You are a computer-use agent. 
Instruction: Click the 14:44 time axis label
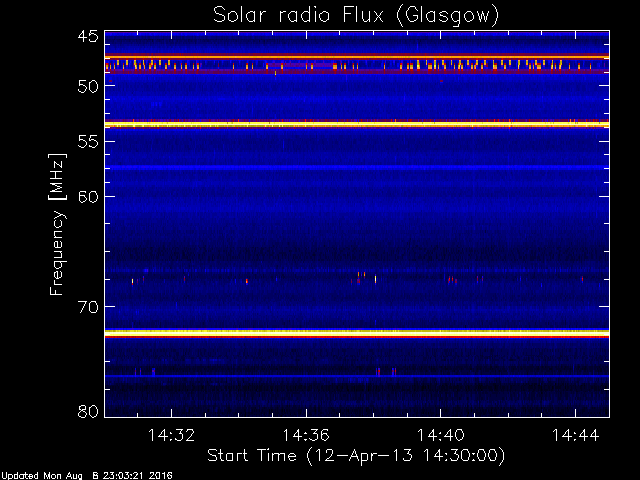coord(576,435)
